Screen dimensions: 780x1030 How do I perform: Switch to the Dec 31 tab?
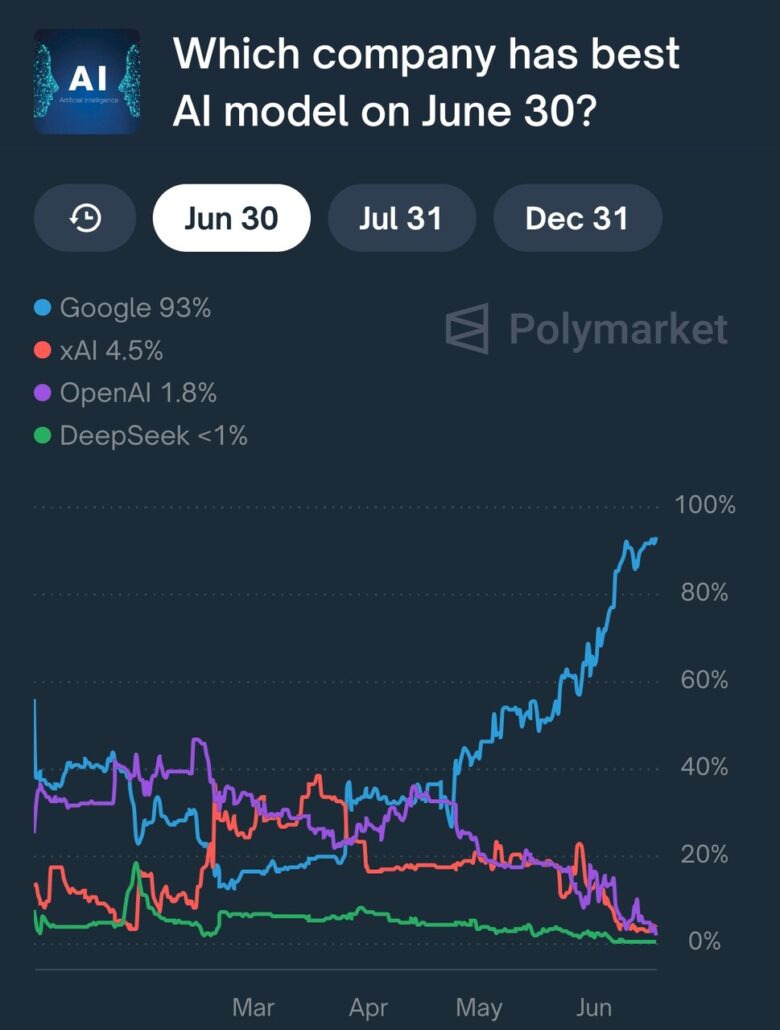(x=577, y=218)
